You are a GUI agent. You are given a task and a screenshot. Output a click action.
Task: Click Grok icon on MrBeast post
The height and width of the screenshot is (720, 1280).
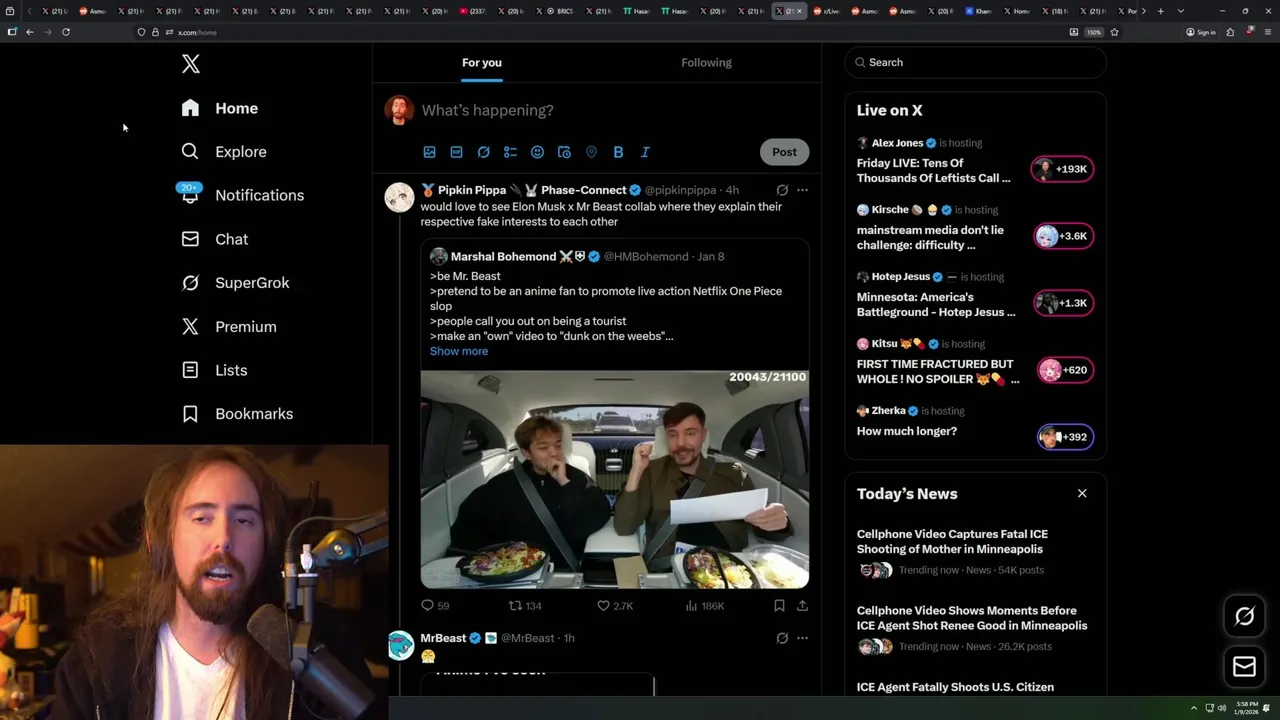point(782,638)
